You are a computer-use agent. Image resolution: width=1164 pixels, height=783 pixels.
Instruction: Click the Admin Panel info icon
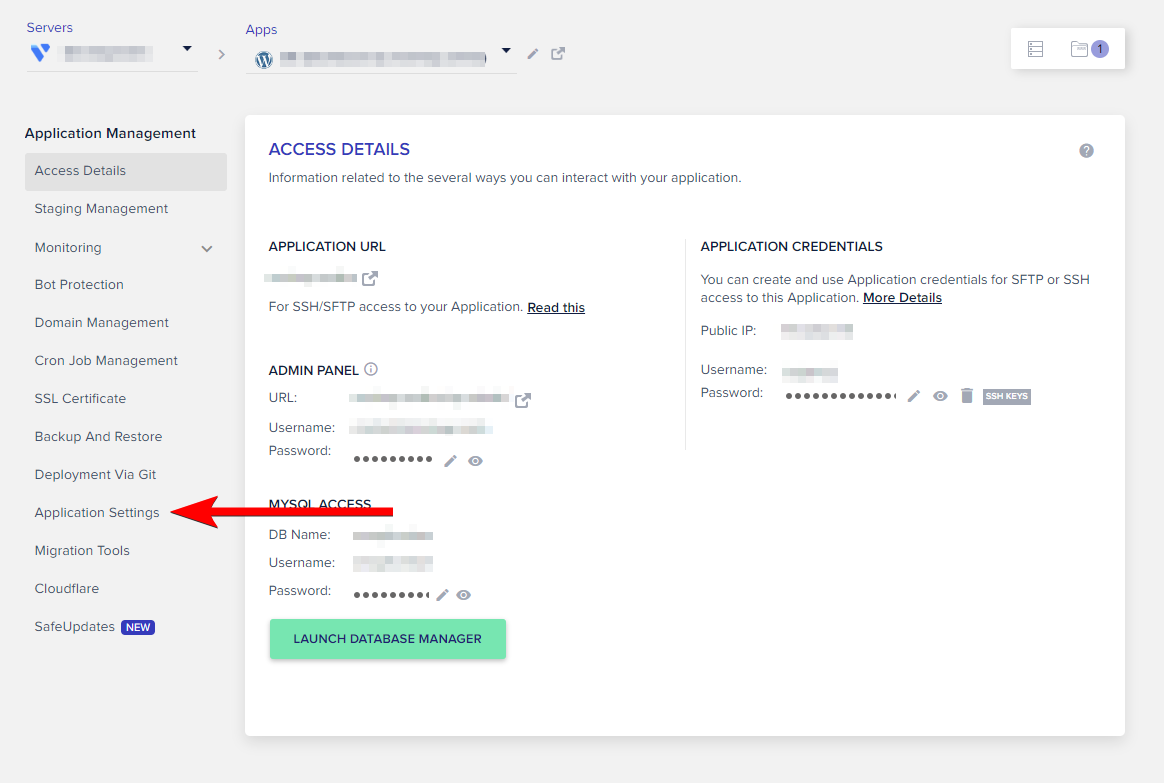pyautogui.click(x=370, y=369)
